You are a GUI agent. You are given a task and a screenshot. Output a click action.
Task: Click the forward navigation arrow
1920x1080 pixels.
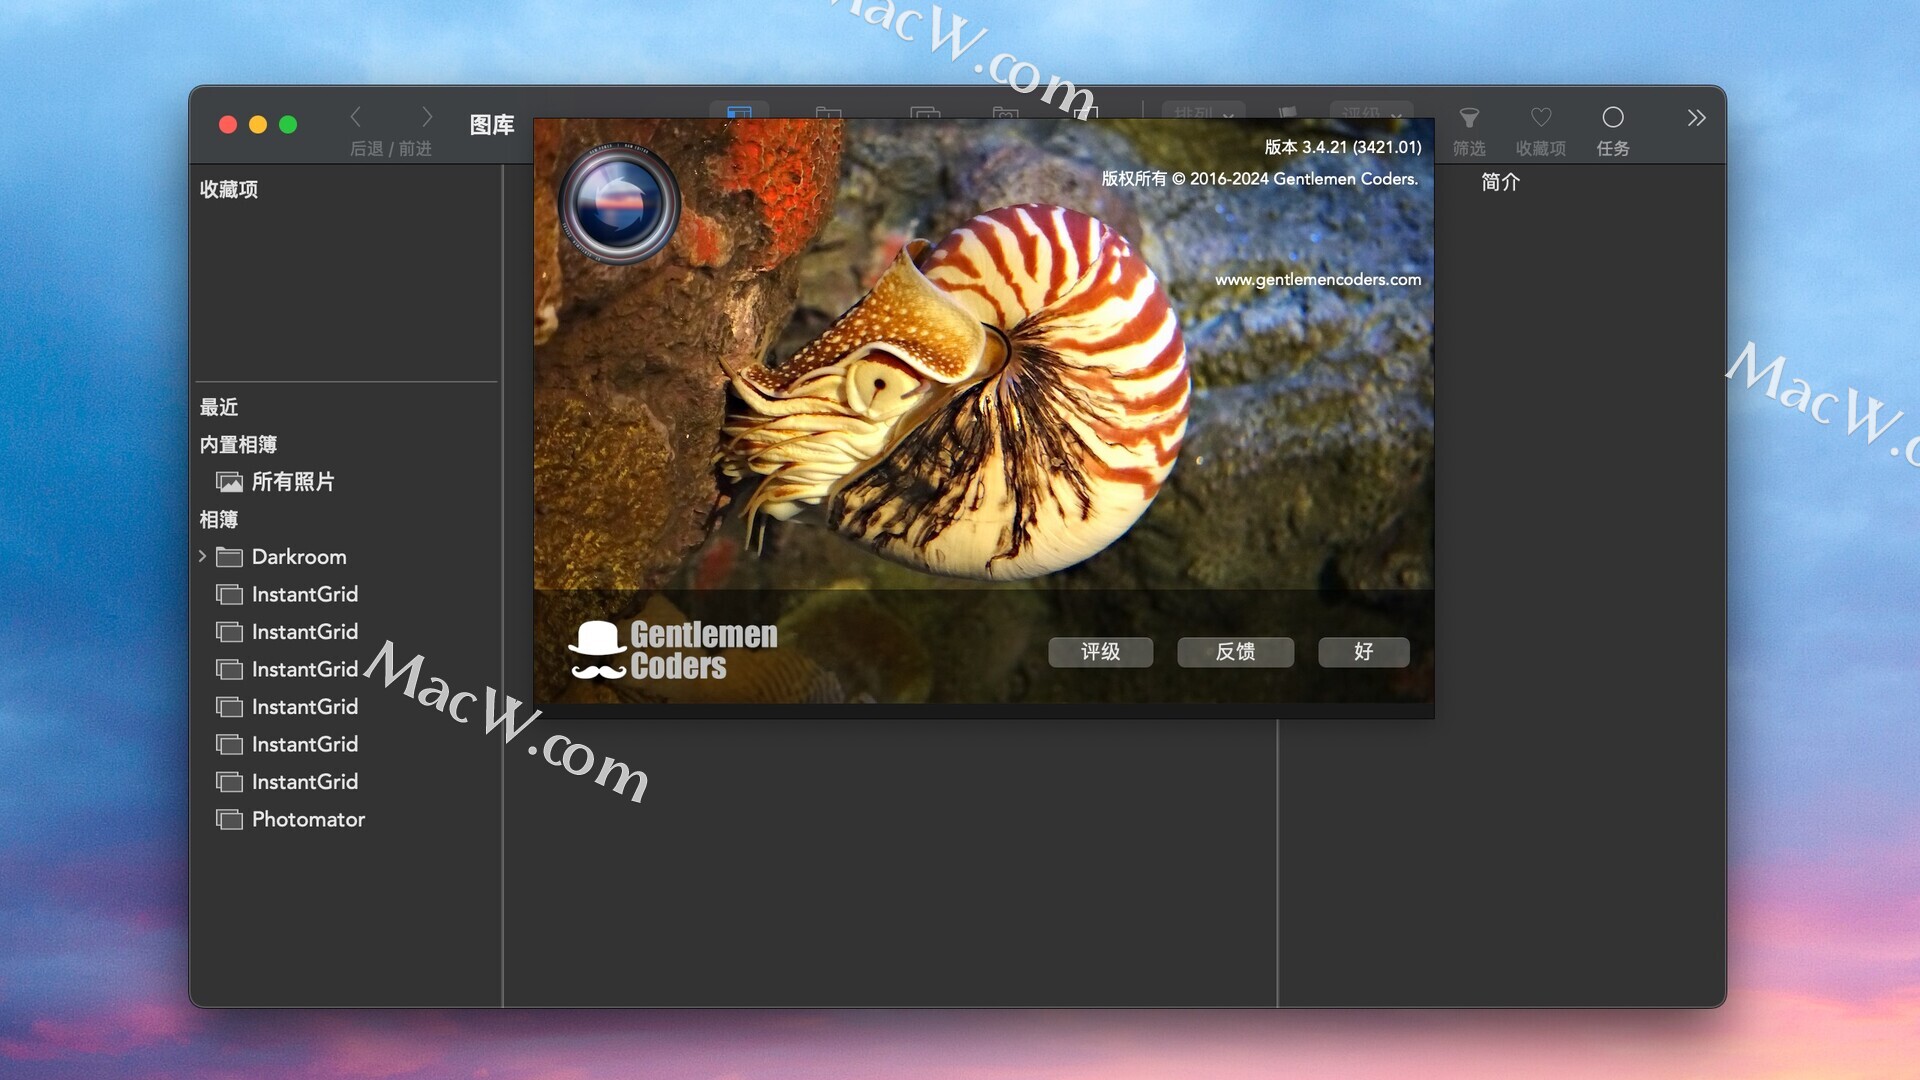click(427, 117)
